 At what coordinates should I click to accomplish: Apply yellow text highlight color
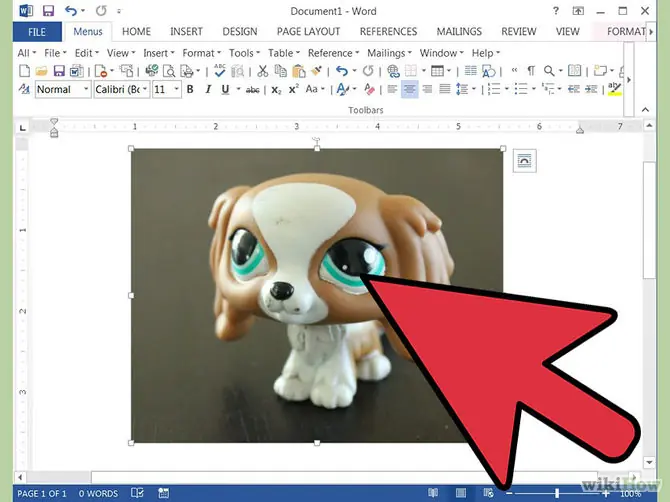[614, 89]
